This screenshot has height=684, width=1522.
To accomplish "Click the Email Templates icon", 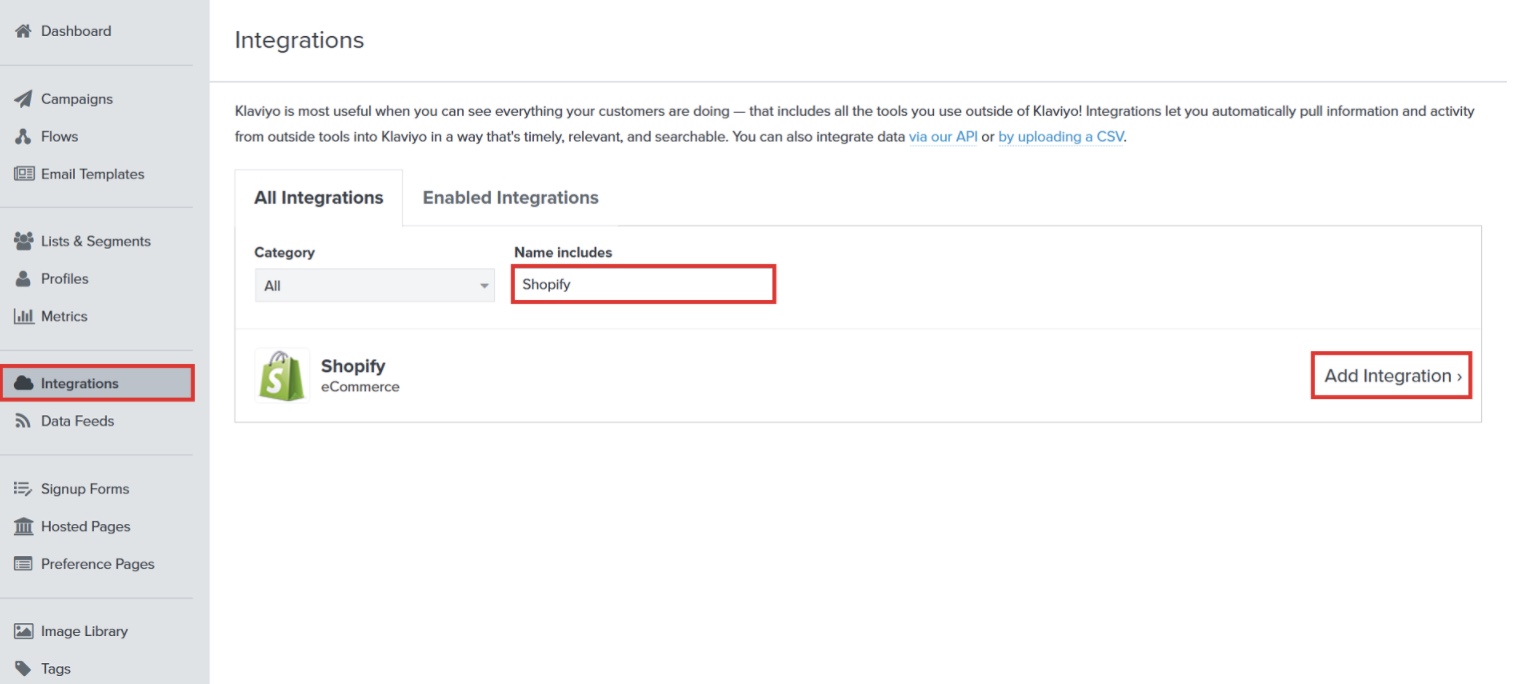I will click(x=23, y=174).
